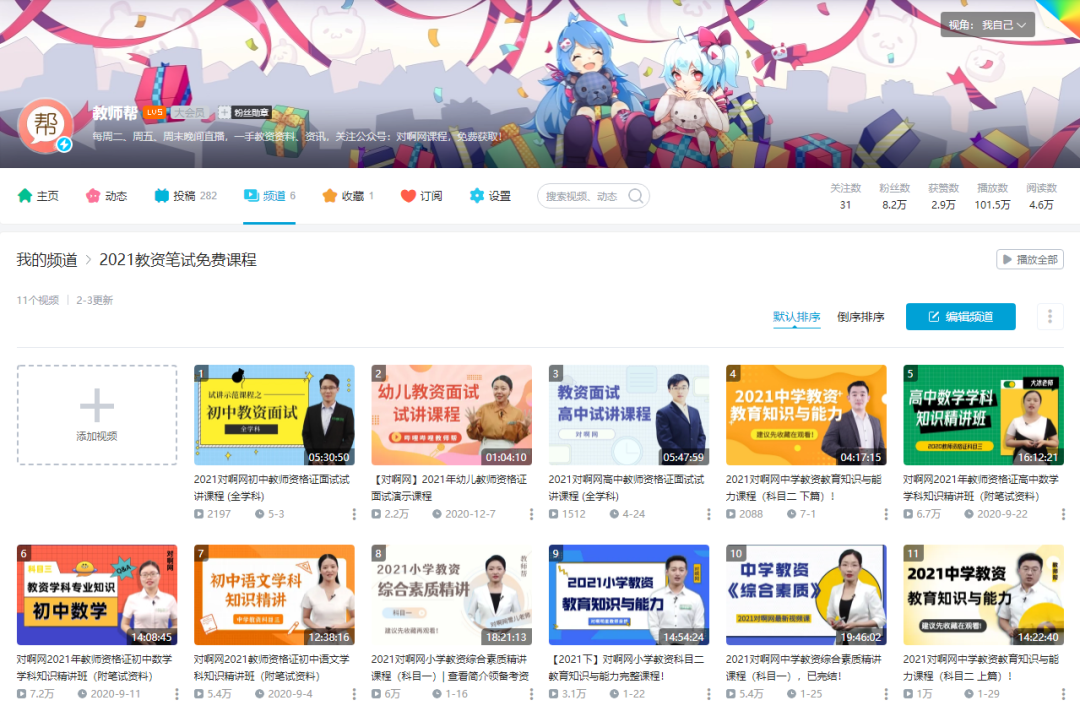Open more options menu for video 5
This screenshot has height=722, width=1080.
(x=1062, y=514)
